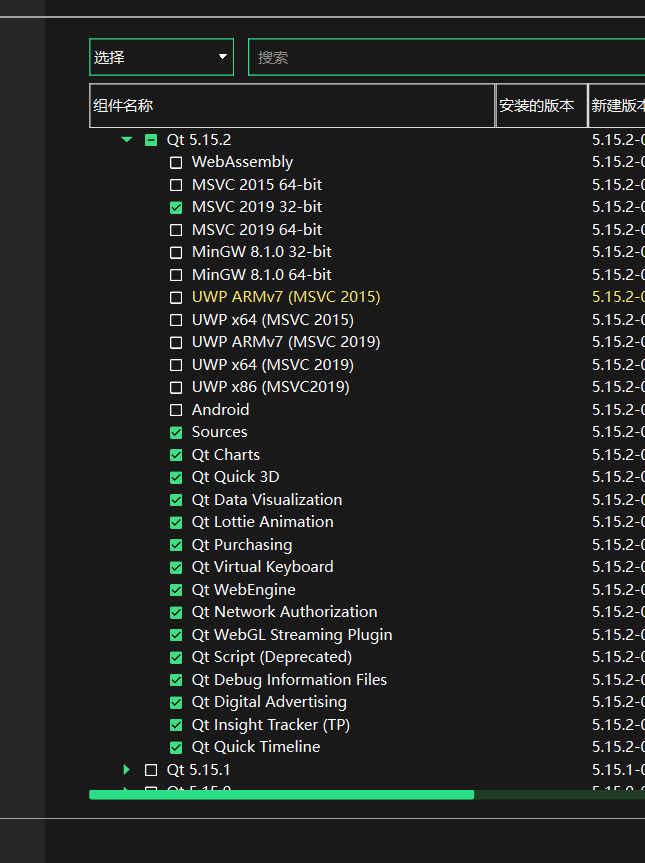Viewport: 645px width, 863px height.
Task: Check the UWP x64 (MSVC 2015) checkbox
Action: point(176,320)
